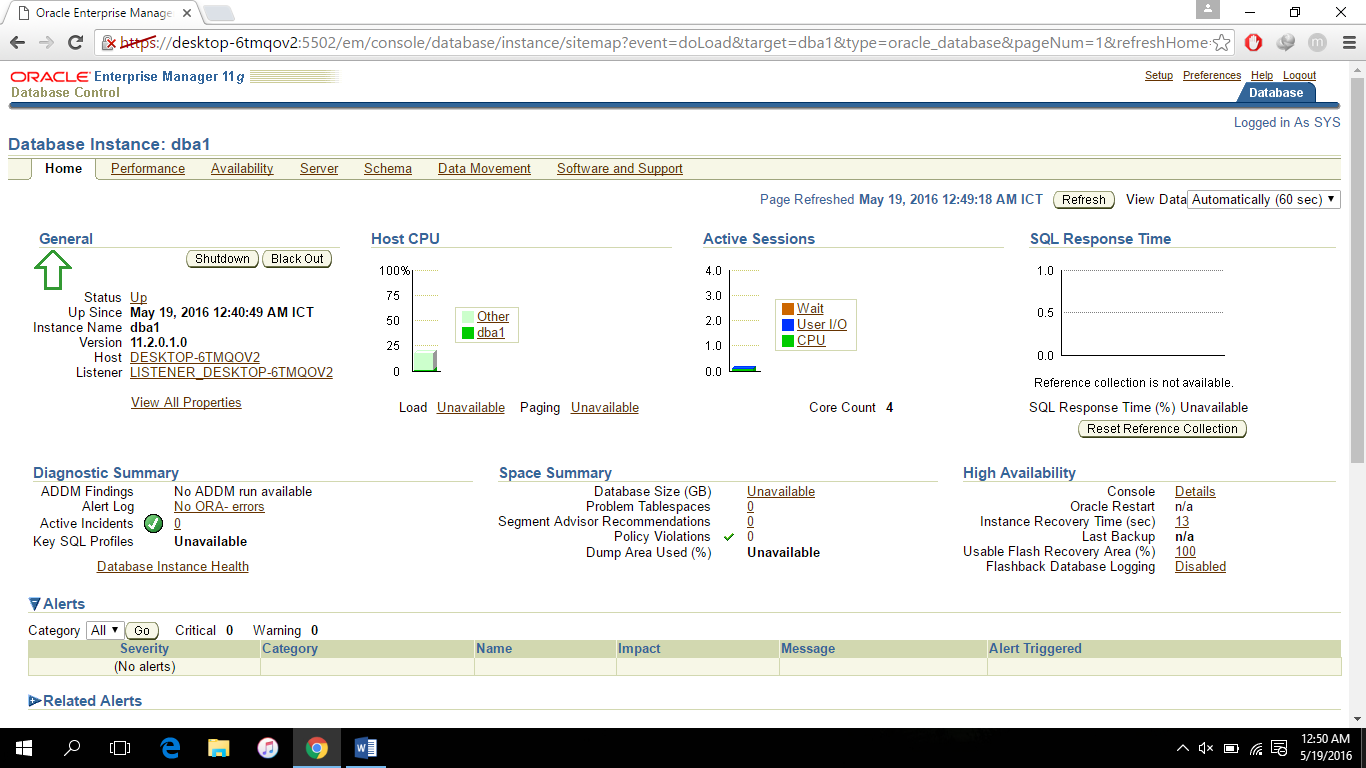The height and width of the screenshot is (768, 1366).
Task: Click the green dba1 legend swatch
Action: tap(467, 333)
